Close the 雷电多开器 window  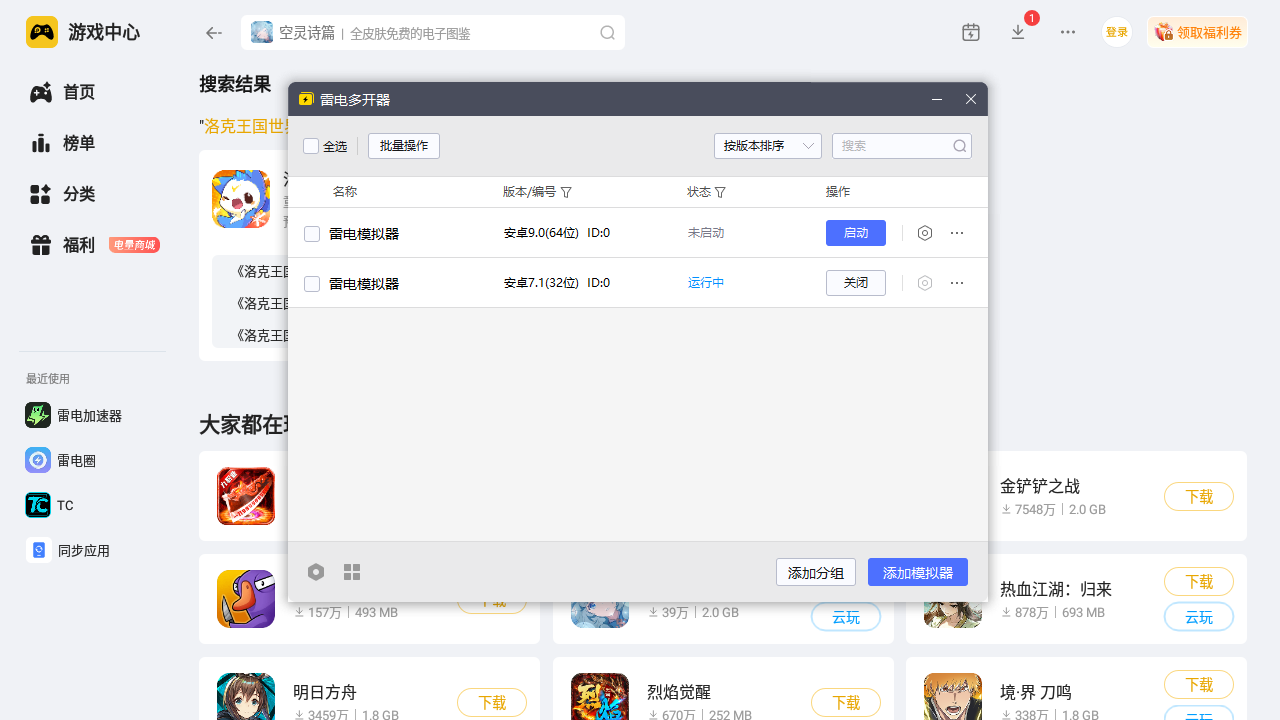[971, 99]
